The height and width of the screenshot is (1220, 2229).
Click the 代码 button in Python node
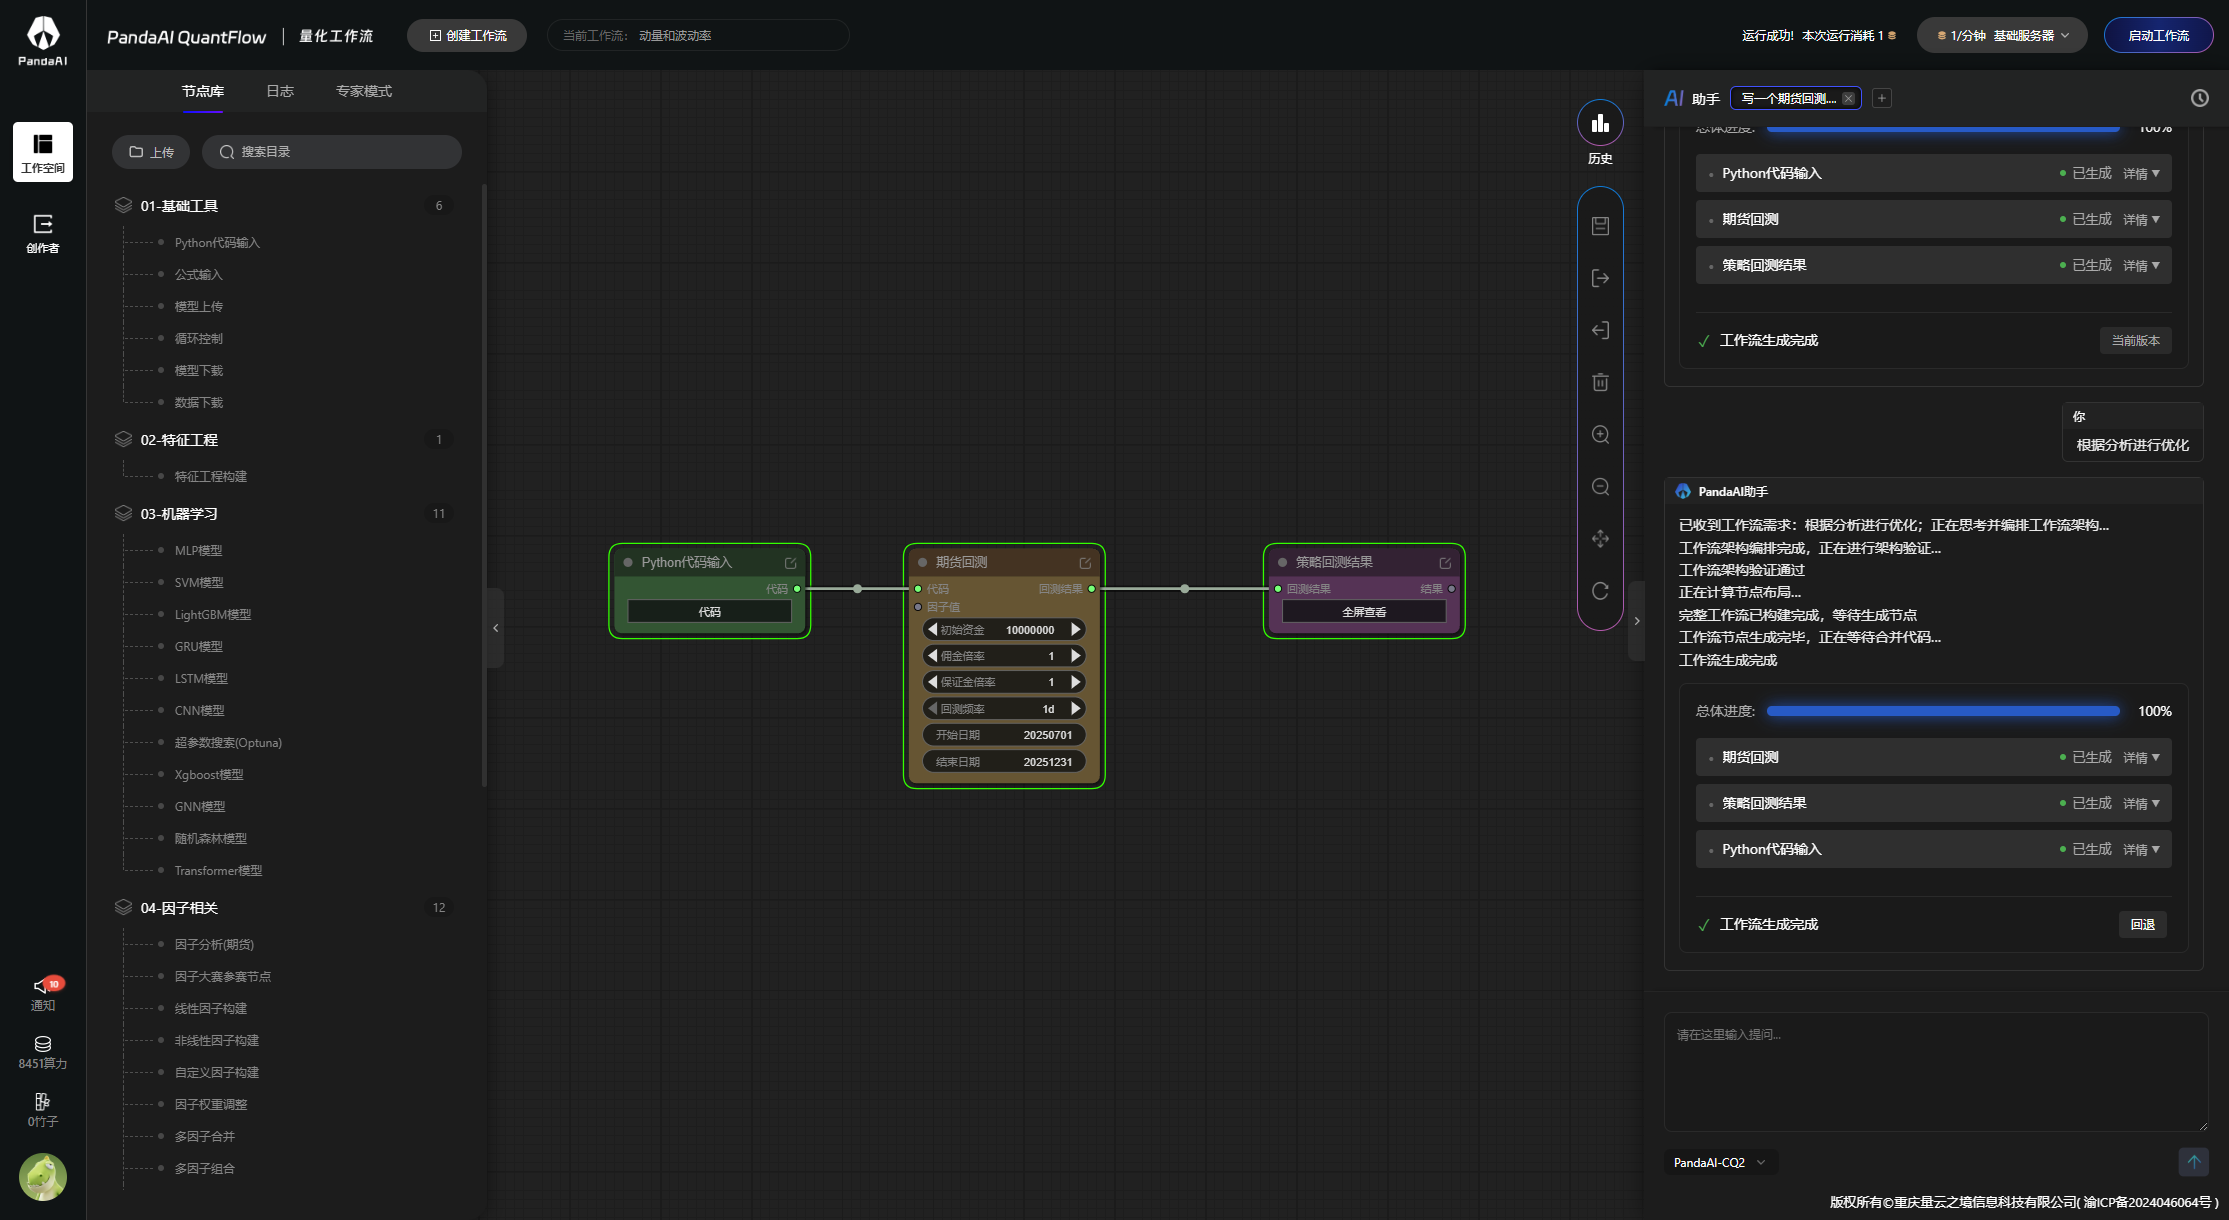point(709,612)
